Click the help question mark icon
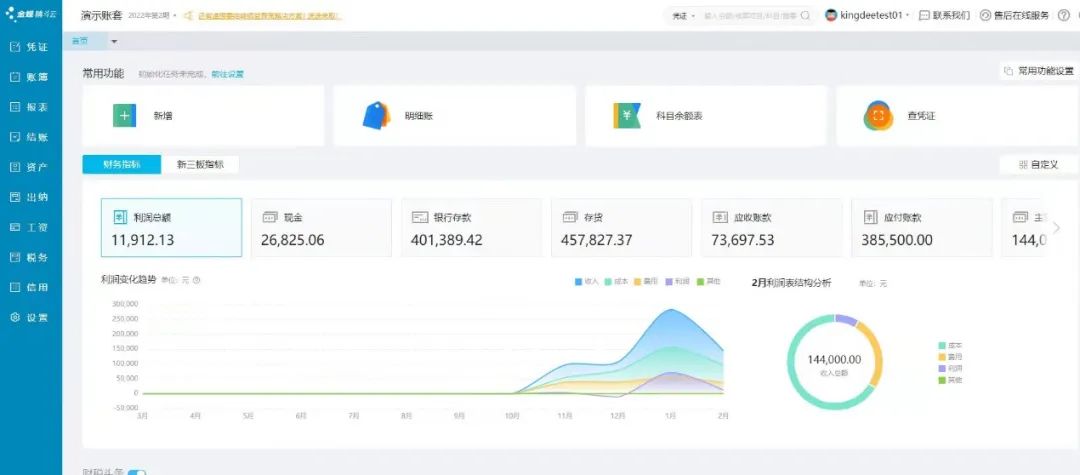This screenshot has height=475, width=1080. pyautogui.click(x=1063, y=15)
